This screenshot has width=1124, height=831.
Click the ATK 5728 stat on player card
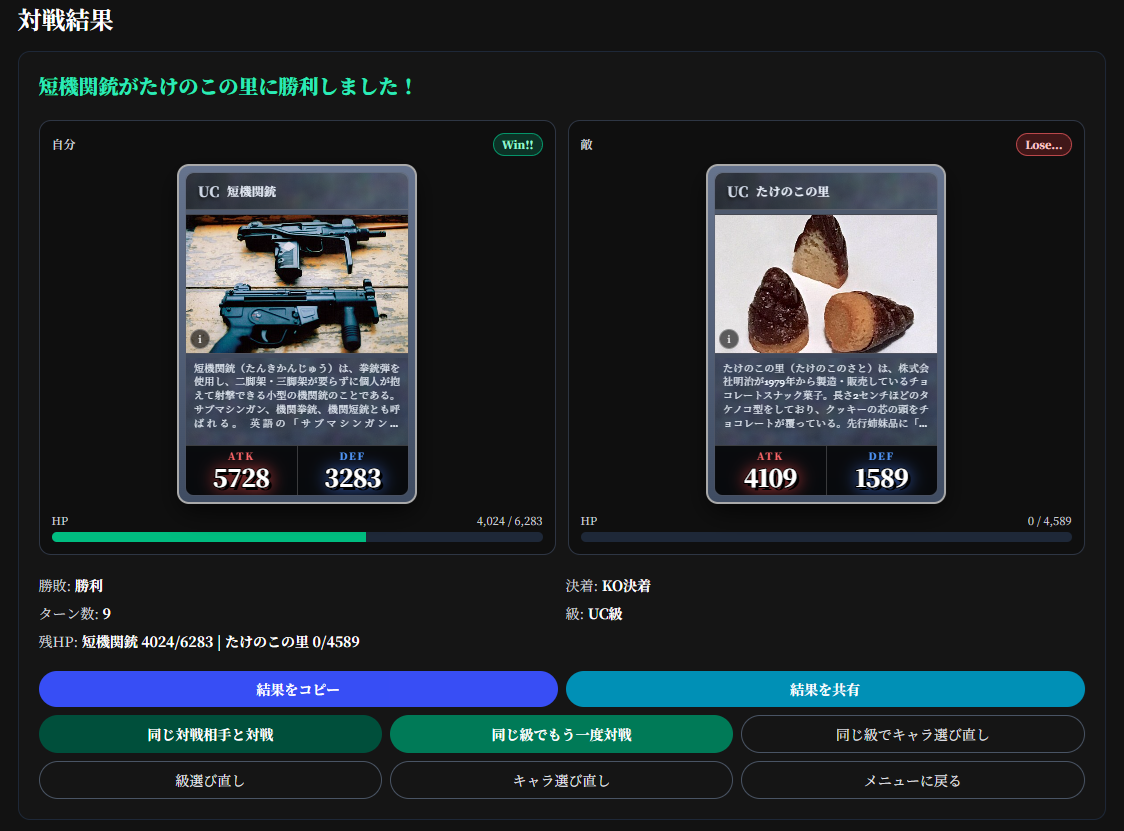pyautogui.click(x=241, y=472)
